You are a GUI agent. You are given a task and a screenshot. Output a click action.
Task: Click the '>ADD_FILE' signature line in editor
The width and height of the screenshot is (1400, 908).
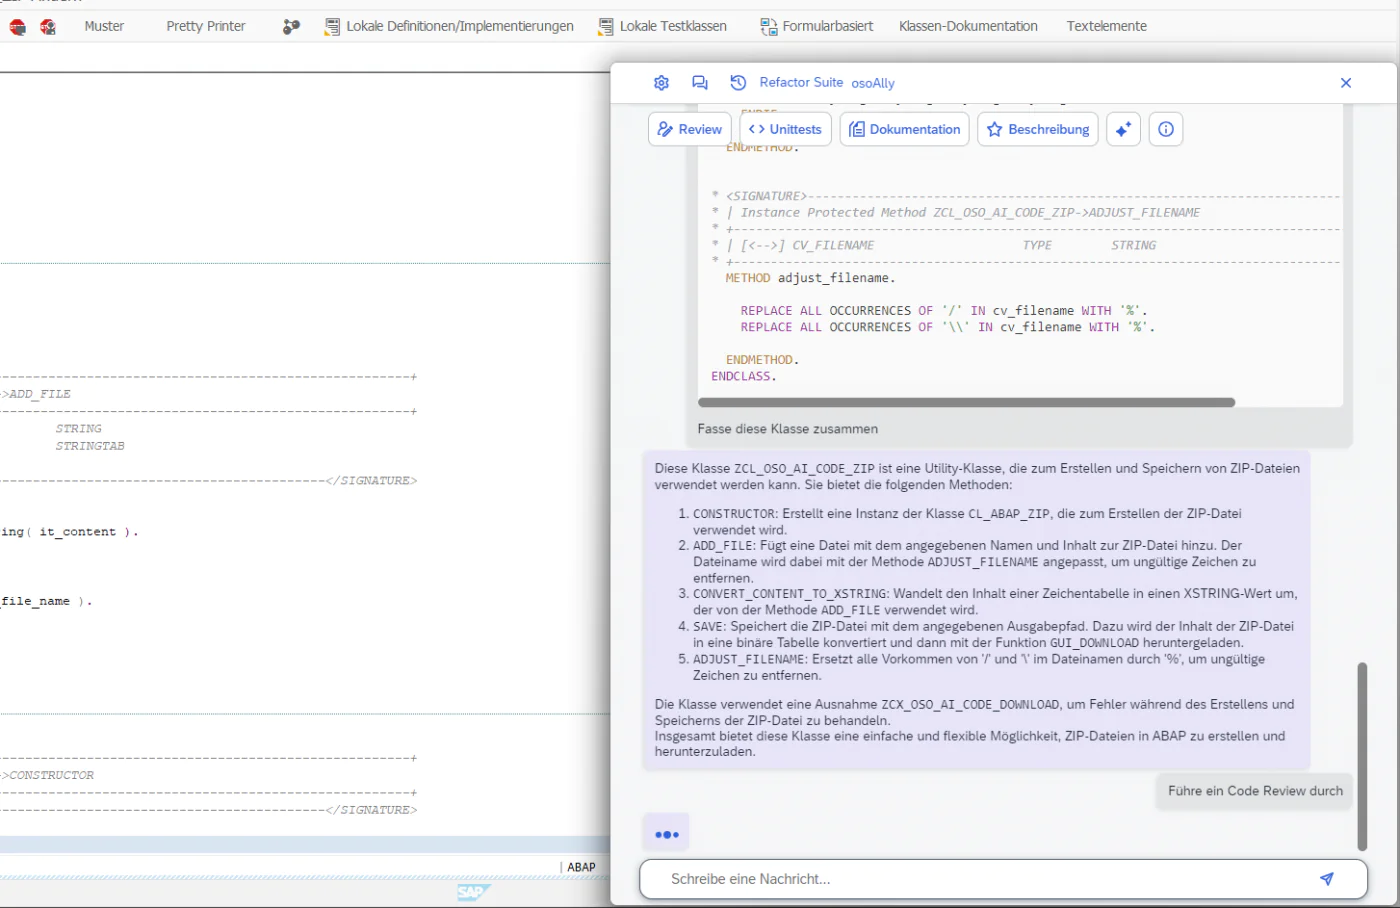click(36, 394)
